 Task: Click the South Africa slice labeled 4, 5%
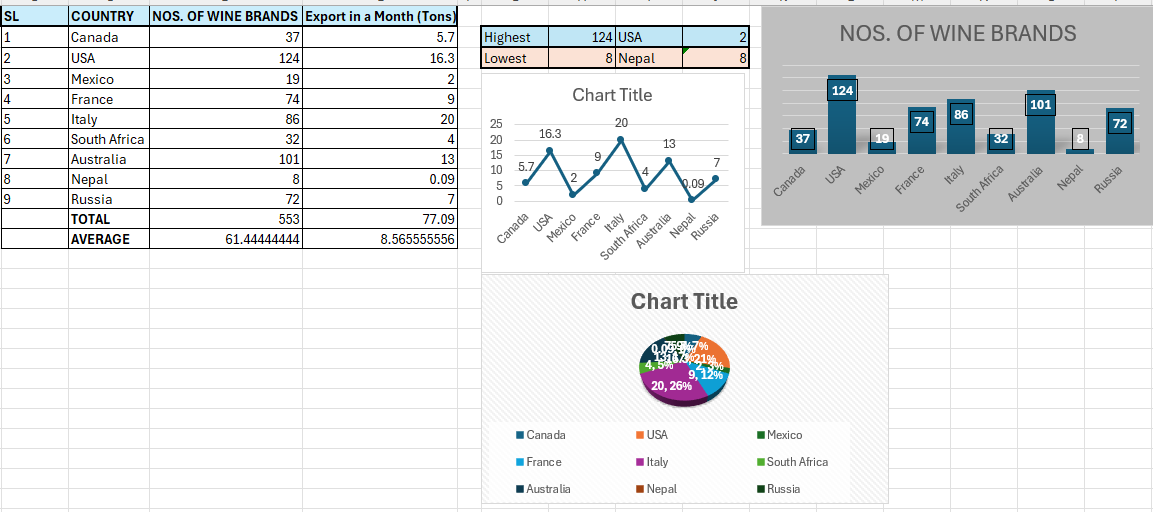659,365
